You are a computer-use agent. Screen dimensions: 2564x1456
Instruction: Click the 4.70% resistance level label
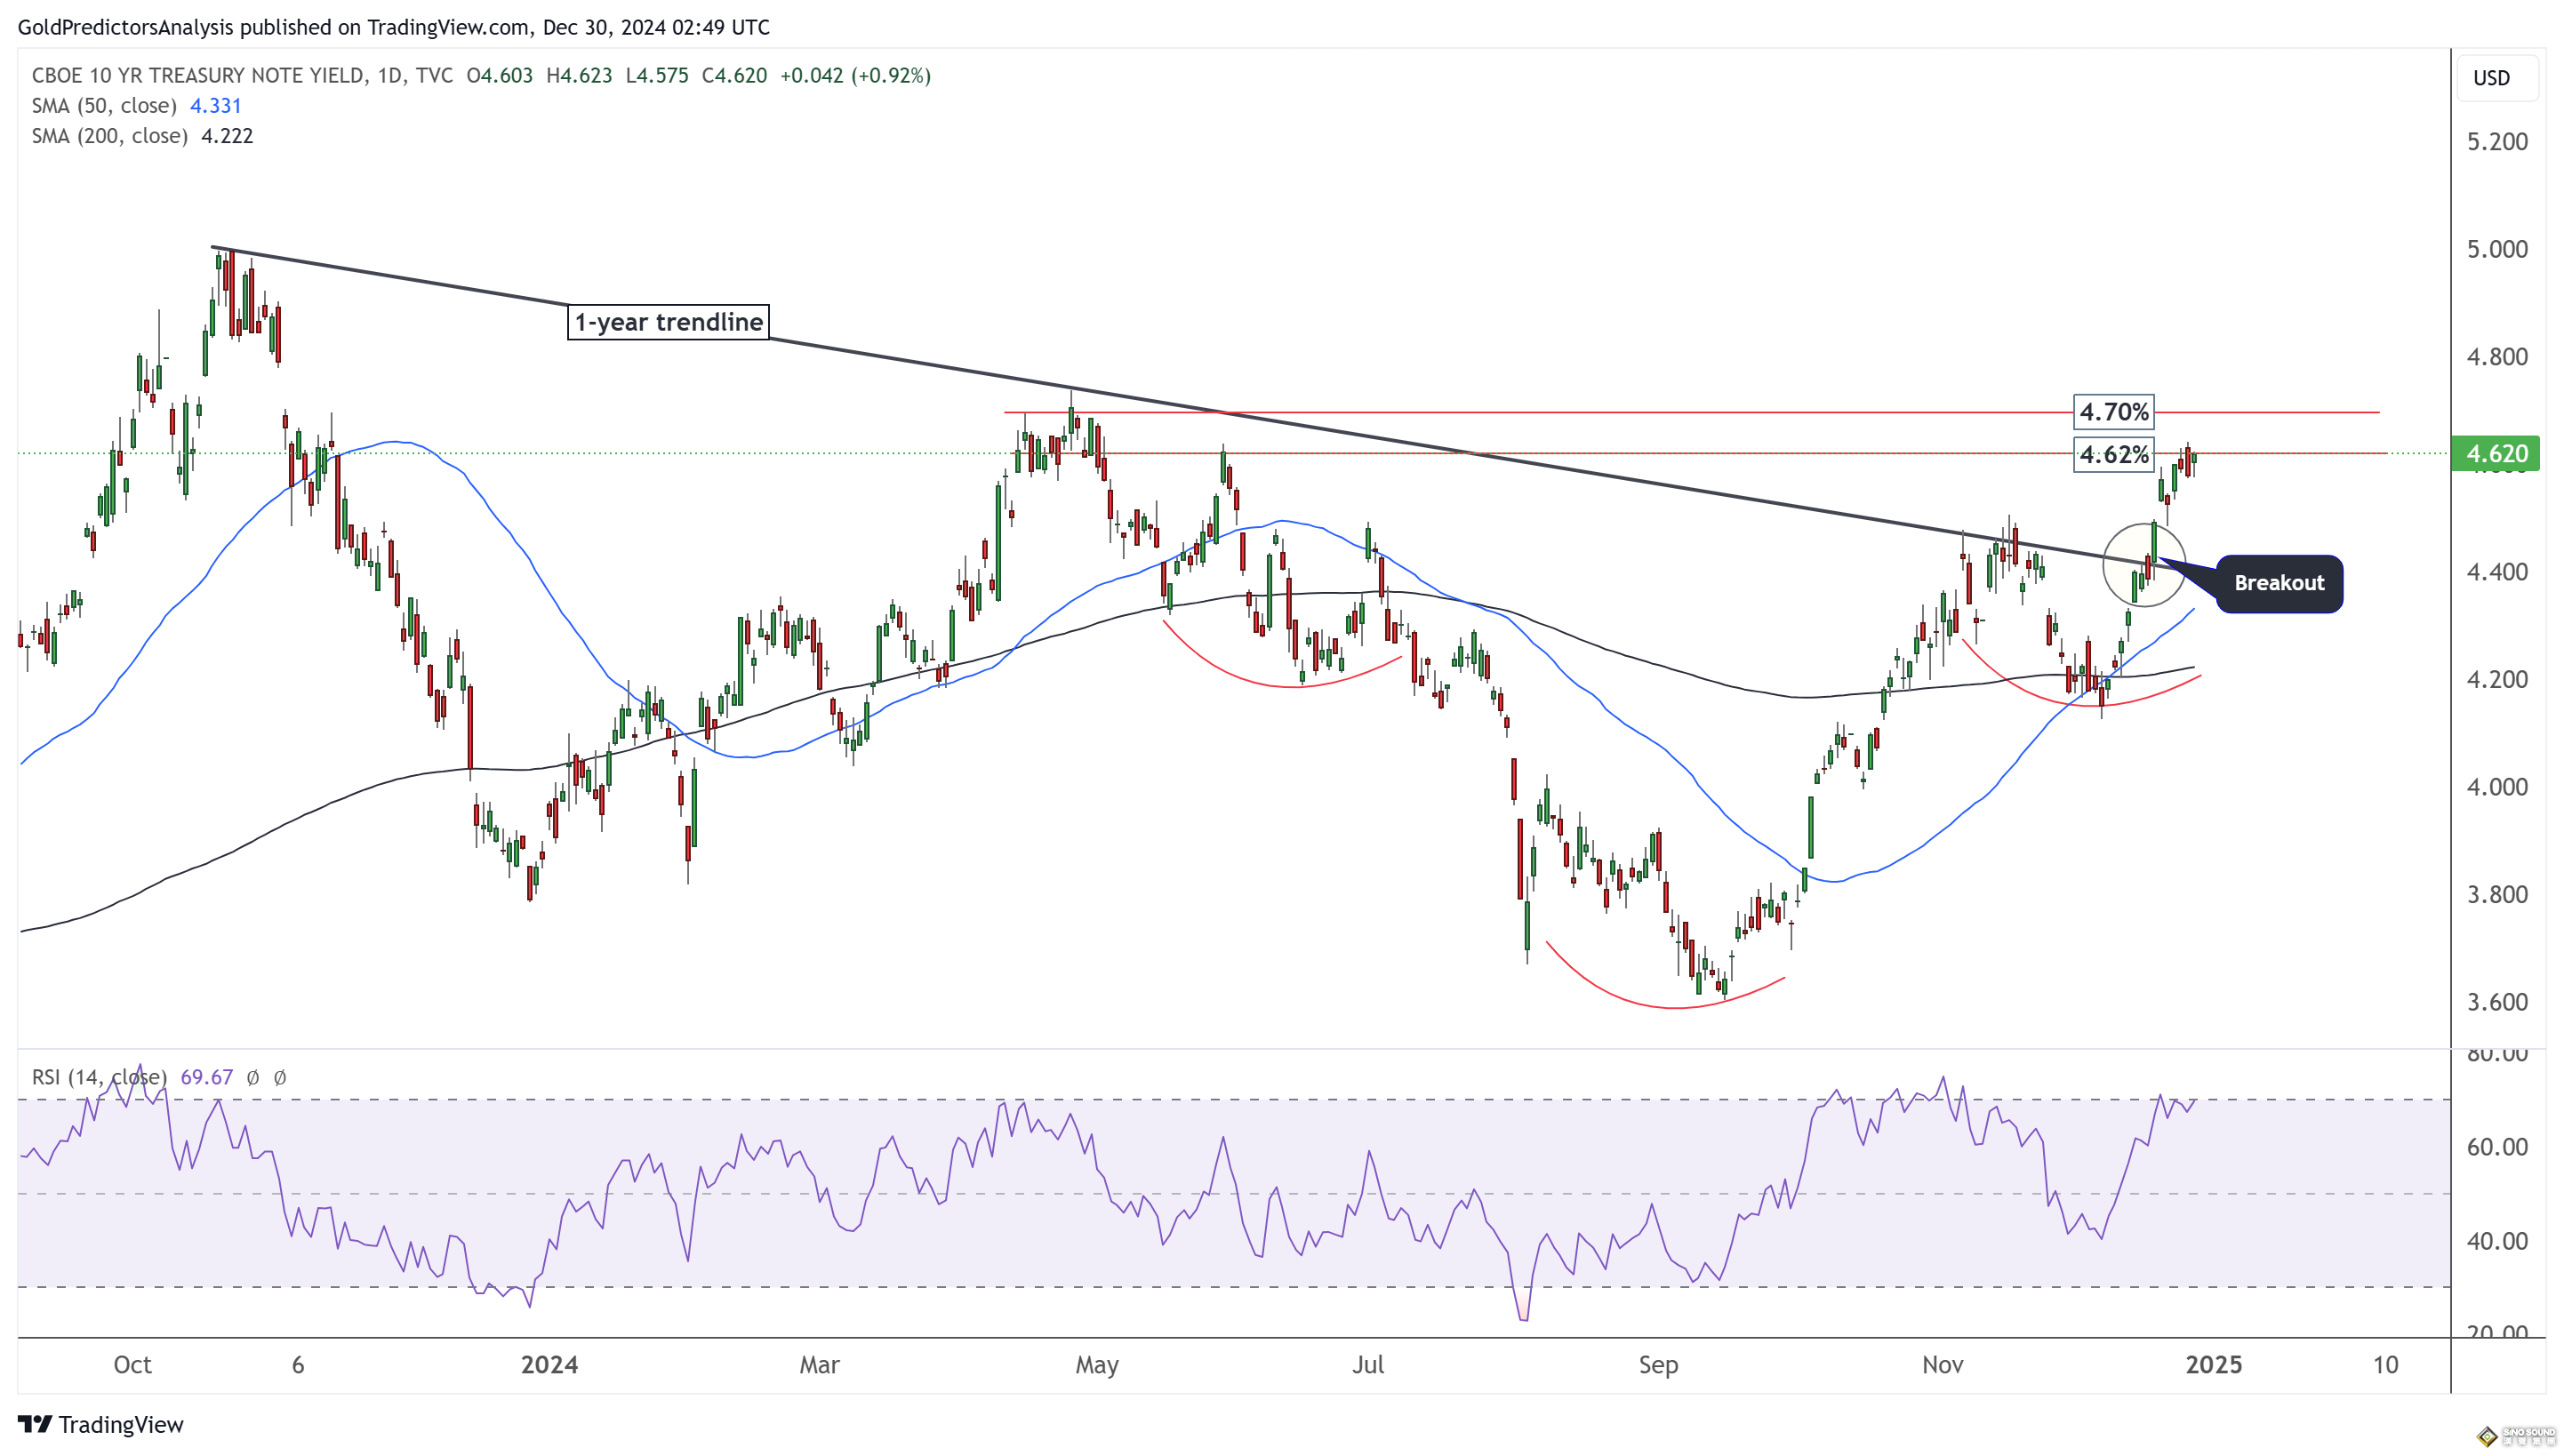2113,412
